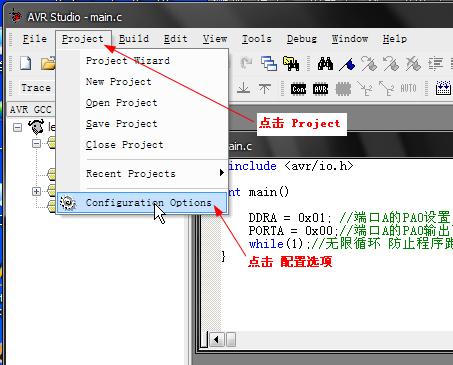This screenshot has height=365, width=453.
Task: Toggle bookmark with the blue flag icon
Action: point(347,64)
